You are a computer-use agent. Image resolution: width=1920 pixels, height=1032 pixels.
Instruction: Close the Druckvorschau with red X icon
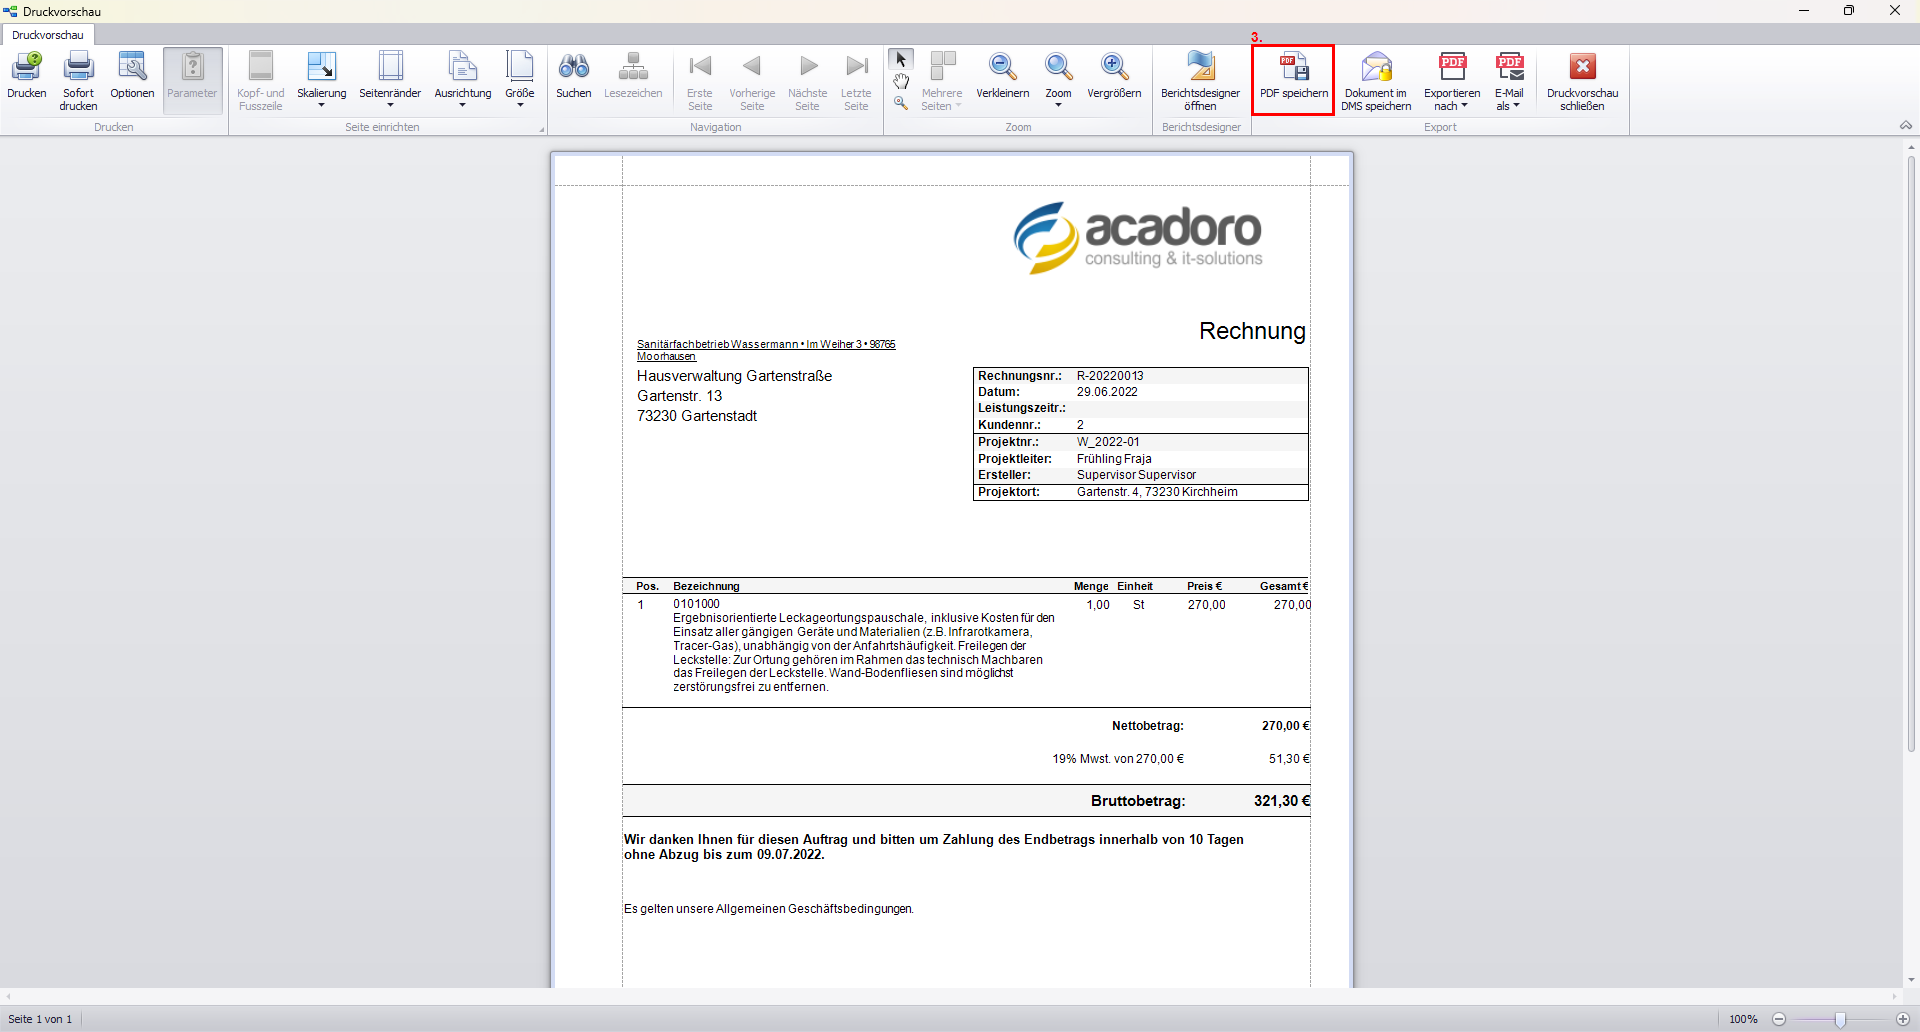[x=1582, y=68]
